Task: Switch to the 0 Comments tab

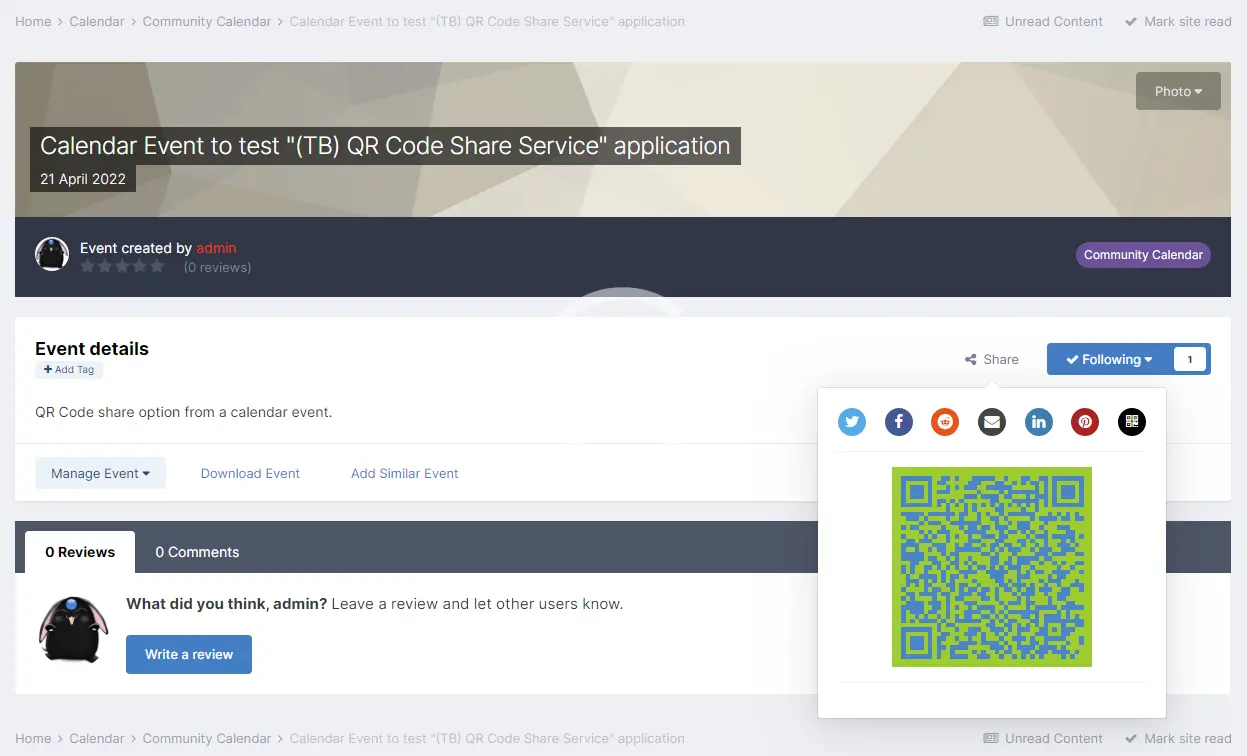Action: 197,552
